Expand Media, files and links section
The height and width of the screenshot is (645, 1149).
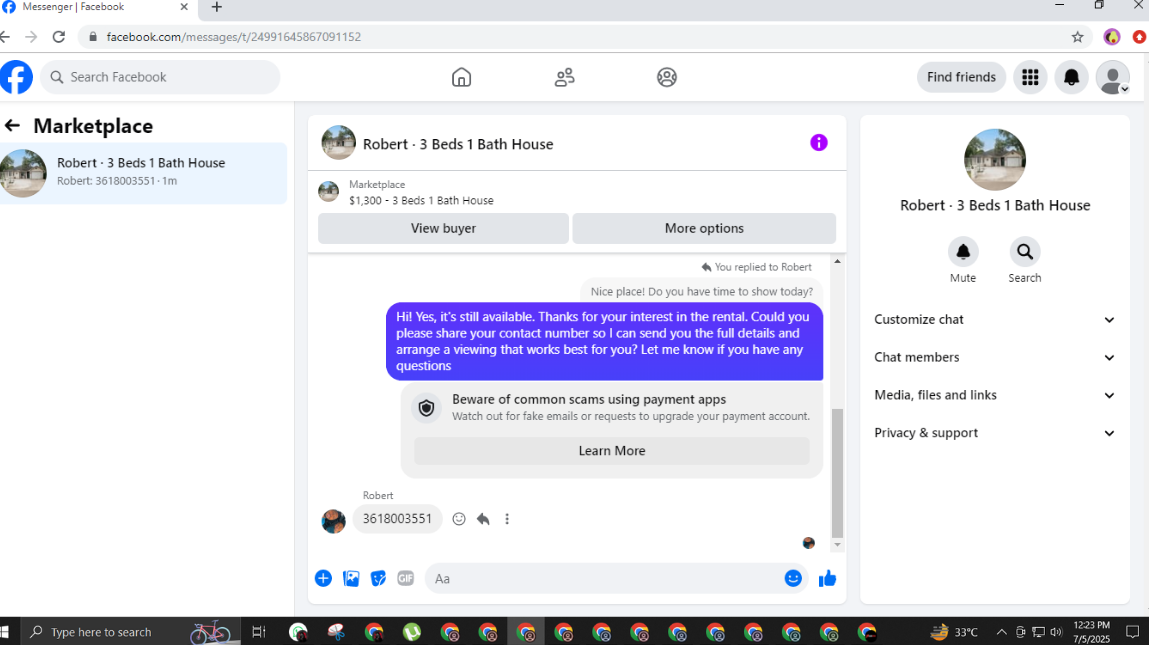point(994,395)
